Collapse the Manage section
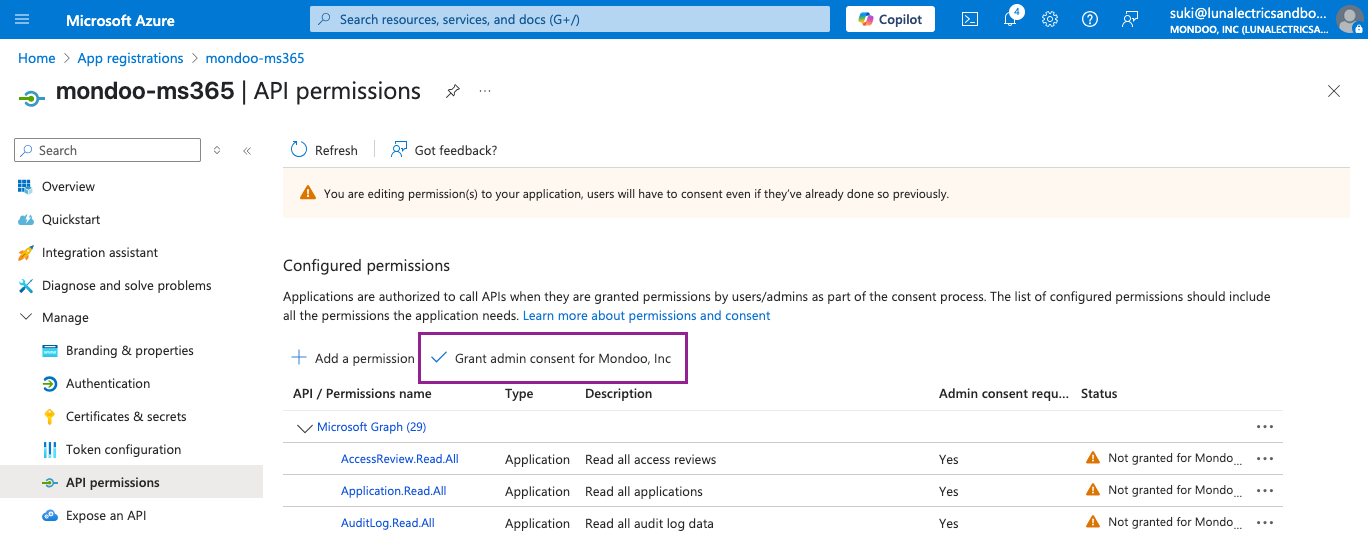Screen dimensions: 1368x535 pyautogui.click(x=25, y=317)
